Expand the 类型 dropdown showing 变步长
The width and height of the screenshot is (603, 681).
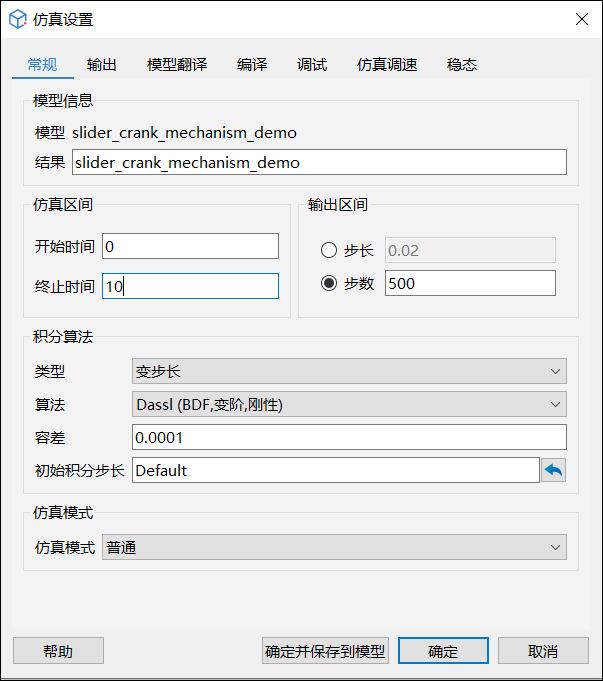pyautogui.click(x=348, y=372)
